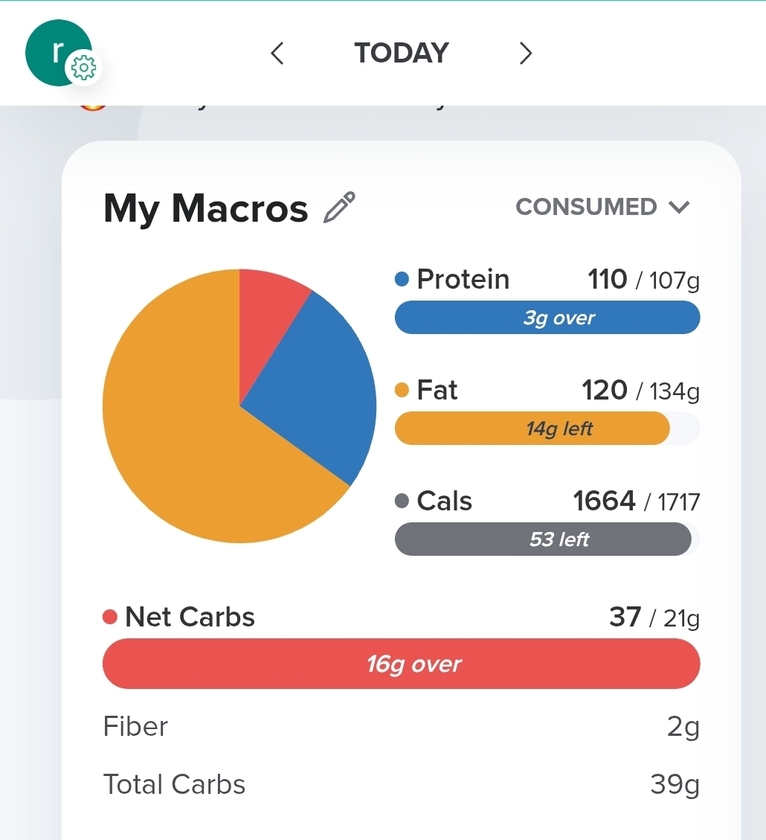
Task: Click the chevron next to CONSUMED
Action: 679,207
